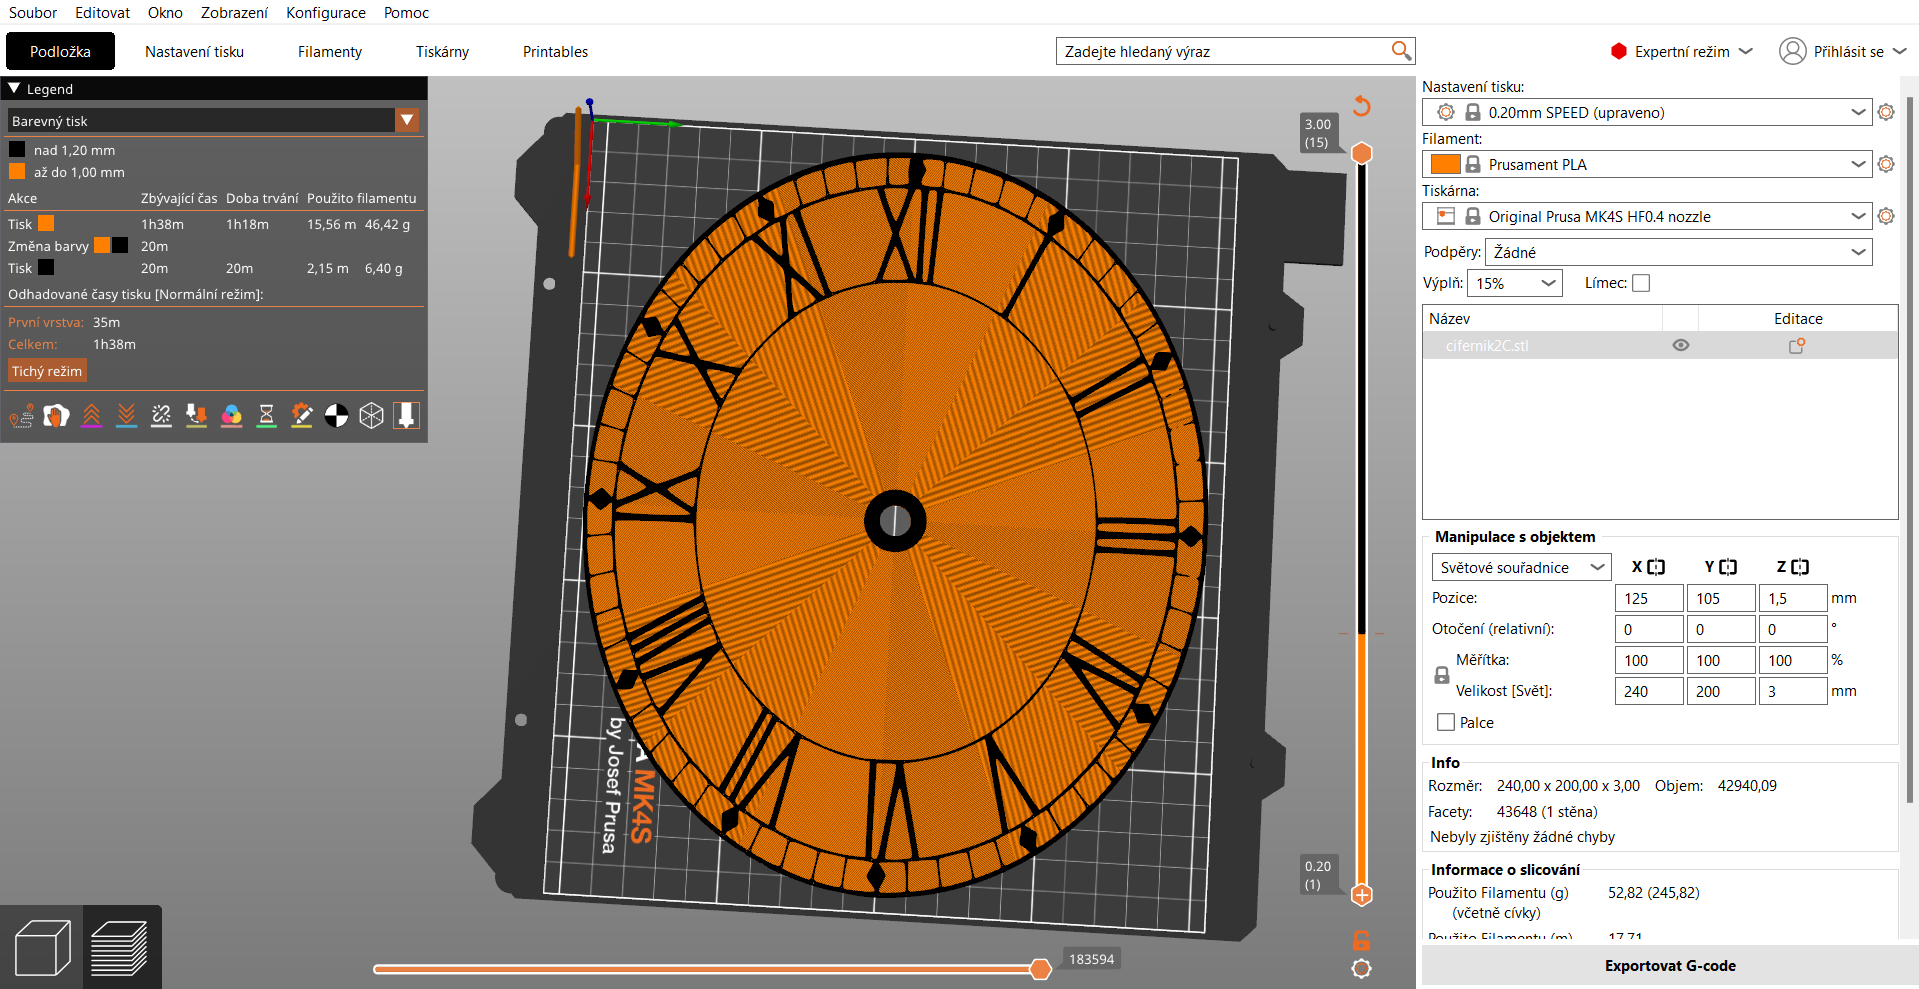
Task: Open layer slider settings cog icon
Action: (1361, 968)
